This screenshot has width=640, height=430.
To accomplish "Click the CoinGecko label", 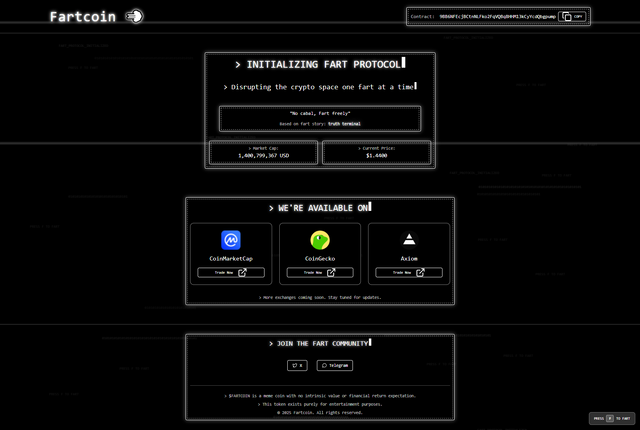I will (x=320, y=259).
